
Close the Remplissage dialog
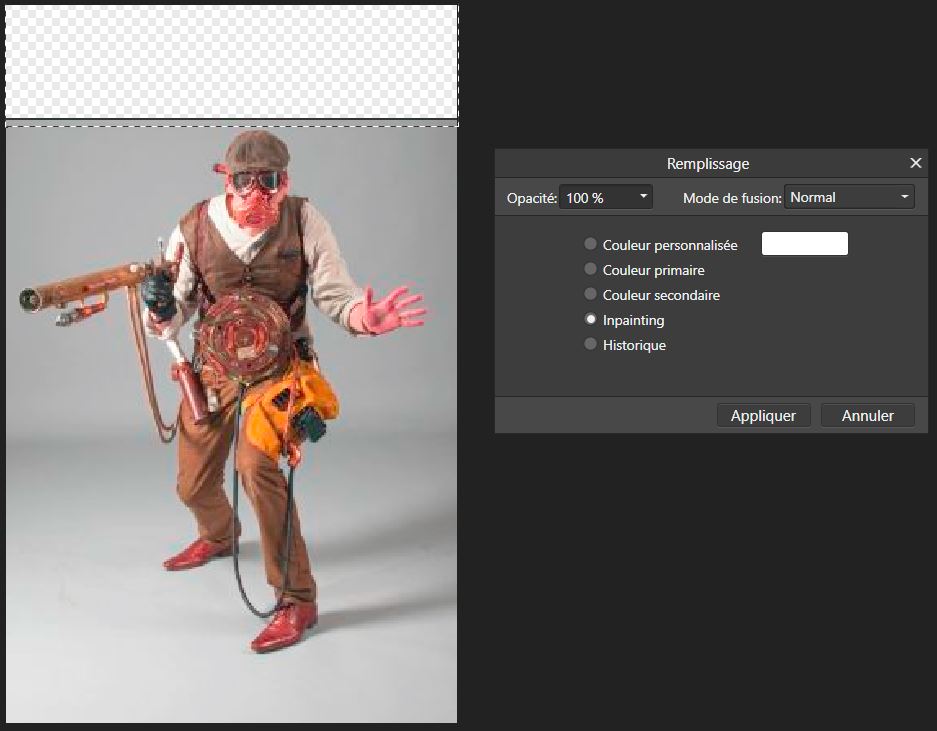(x=915, y=163)
